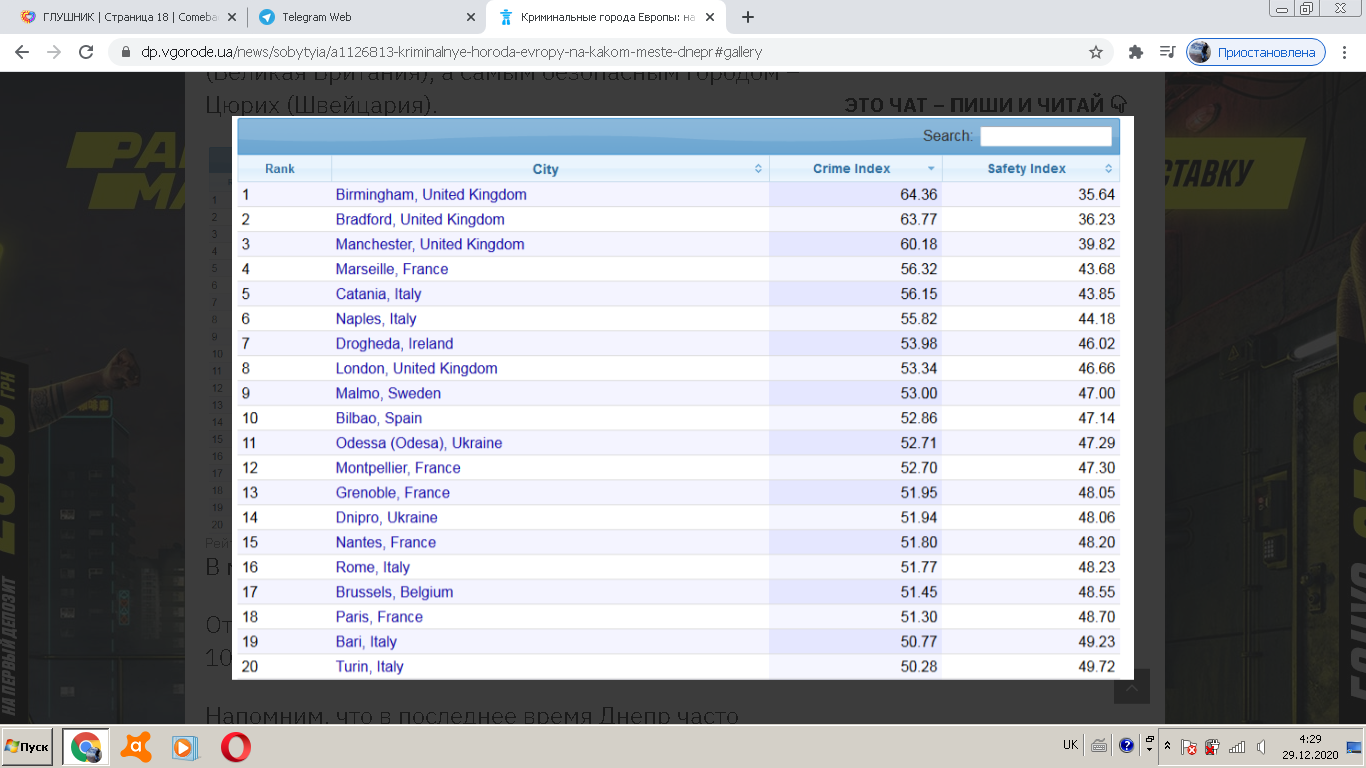1366x768 pixels.
Task: Sort by Crime Index column header
Action: [852, 169]
